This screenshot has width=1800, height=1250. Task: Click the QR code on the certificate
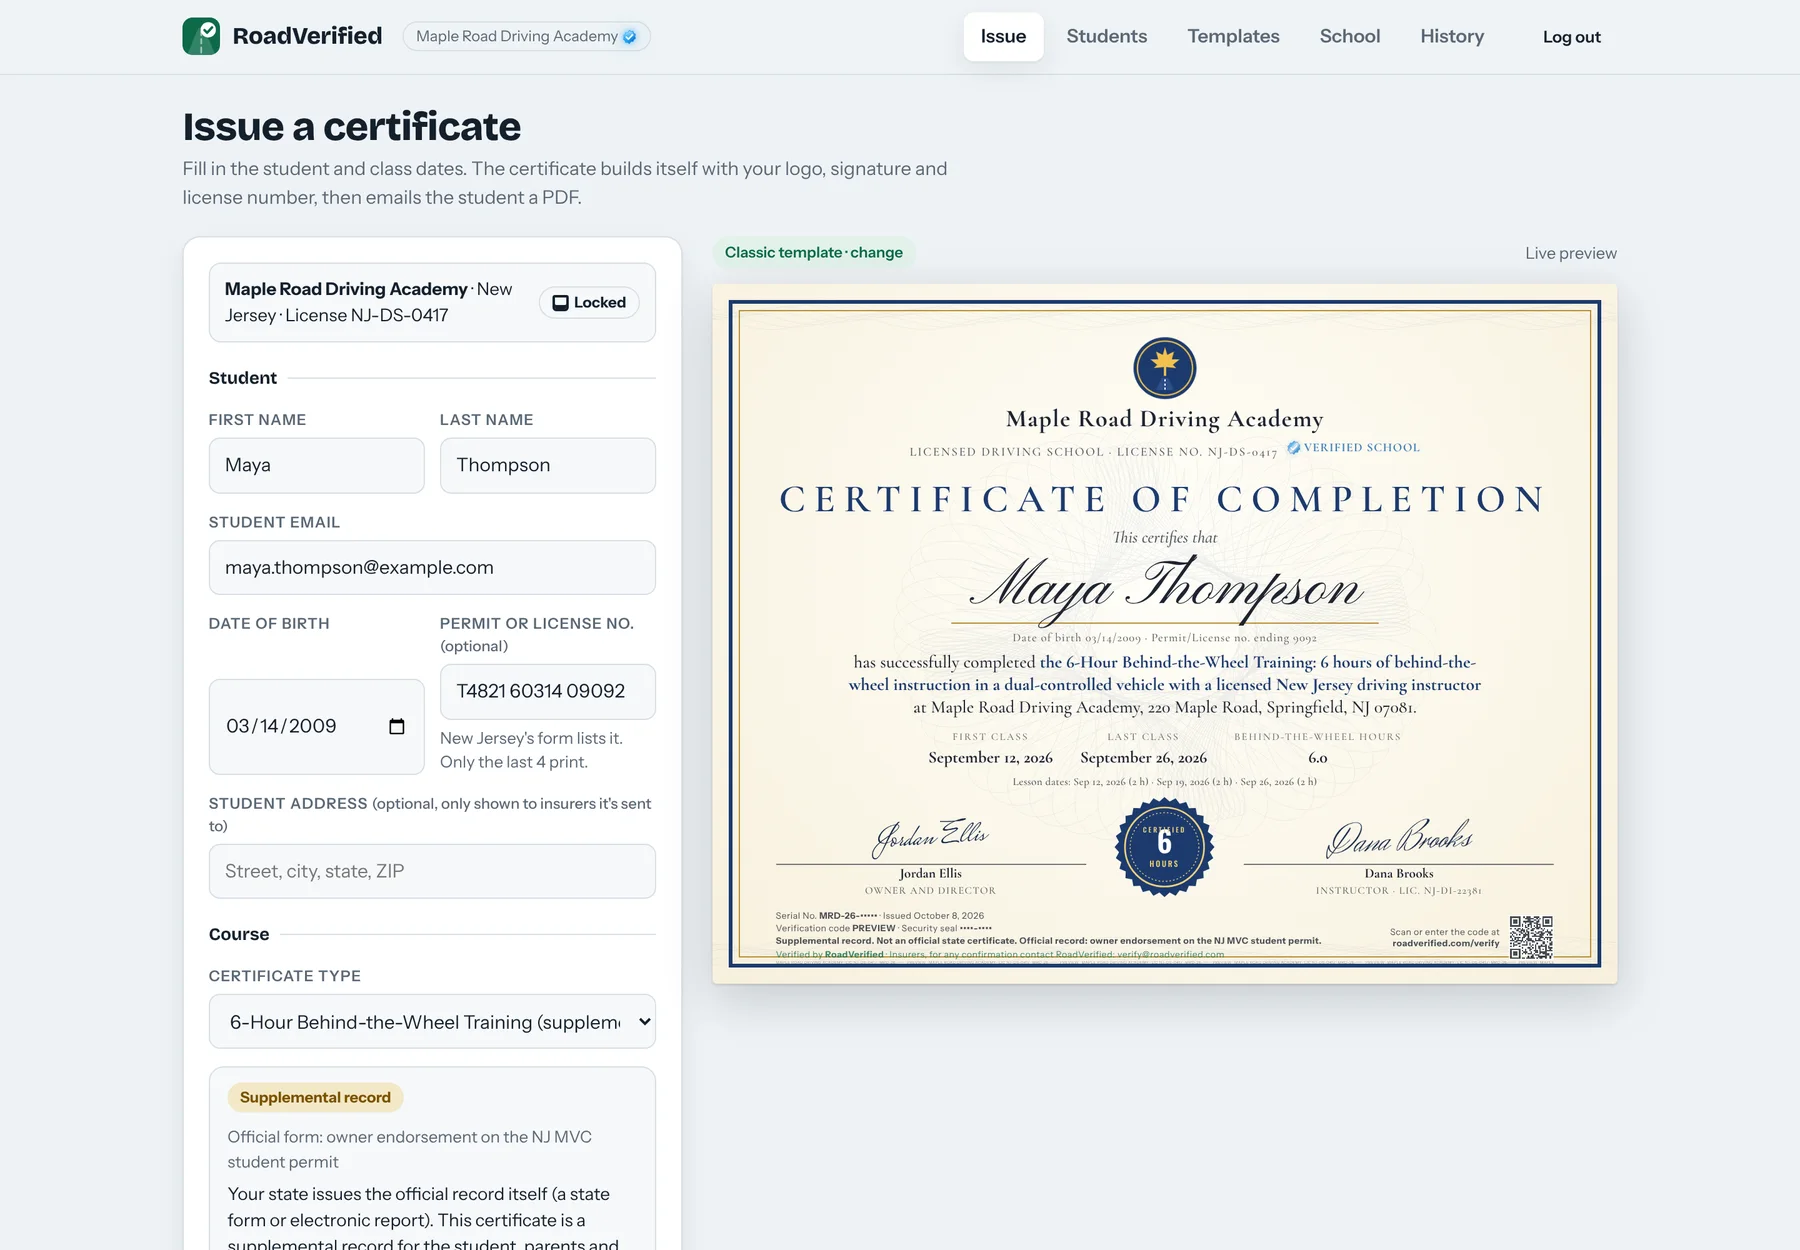(1531, 937)
